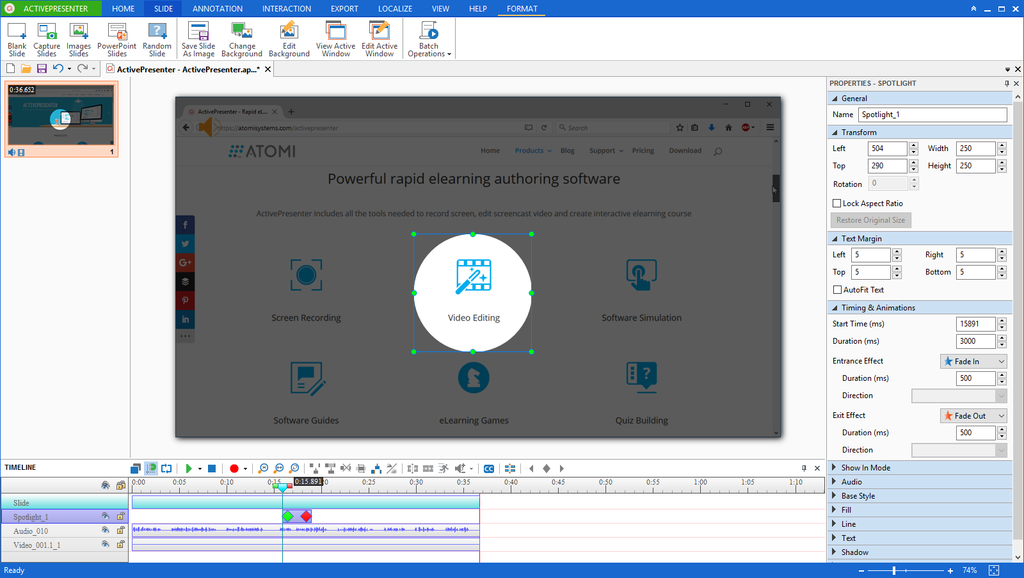1024x578 pixels.
Task: Click the red exit diamond on Spotlight_1
Action: [306, 517]
